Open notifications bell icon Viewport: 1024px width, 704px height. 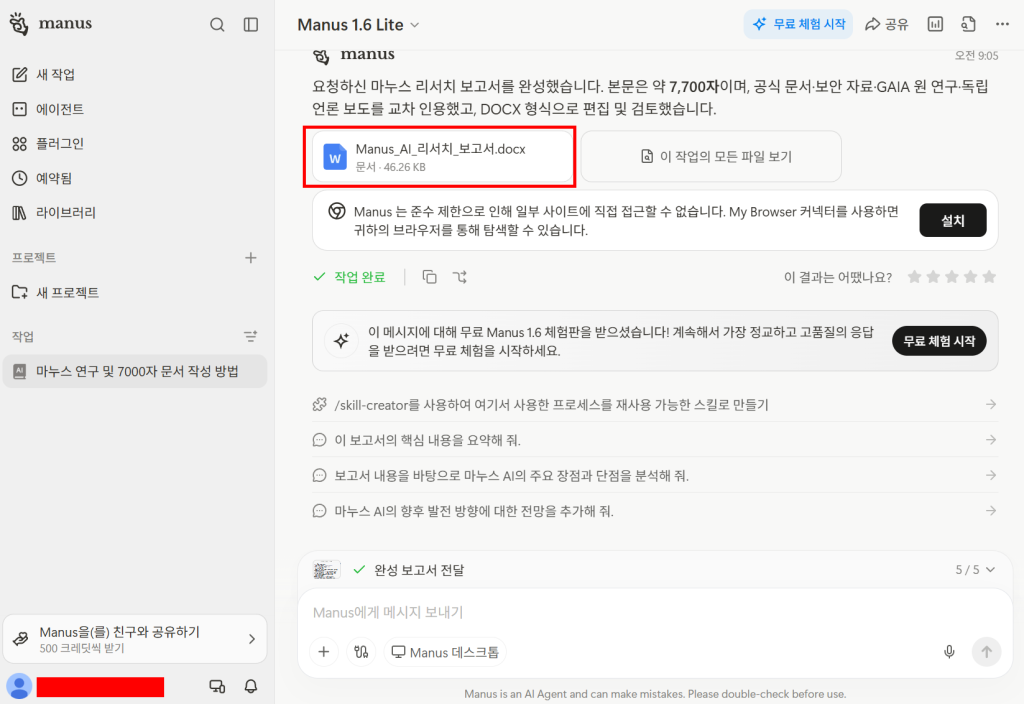tap(251, 686)
